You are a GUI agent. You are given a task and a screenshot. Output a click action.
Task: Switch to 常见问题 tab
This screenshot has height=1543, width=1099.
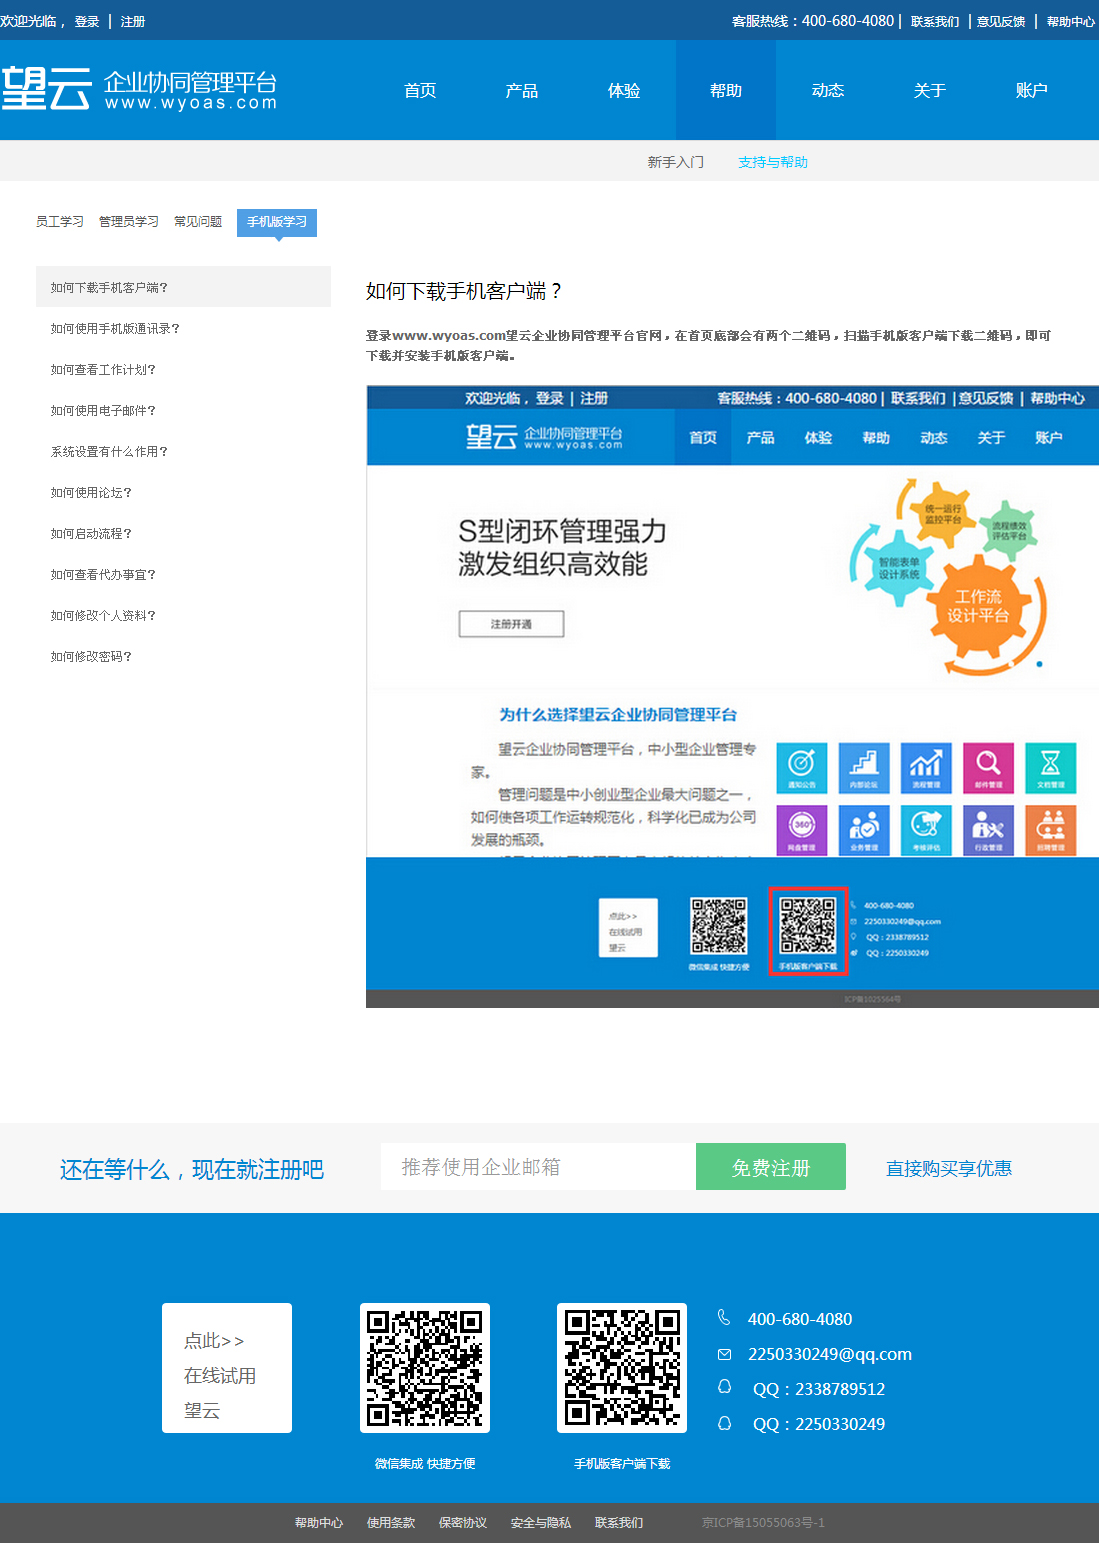(198, 222)
